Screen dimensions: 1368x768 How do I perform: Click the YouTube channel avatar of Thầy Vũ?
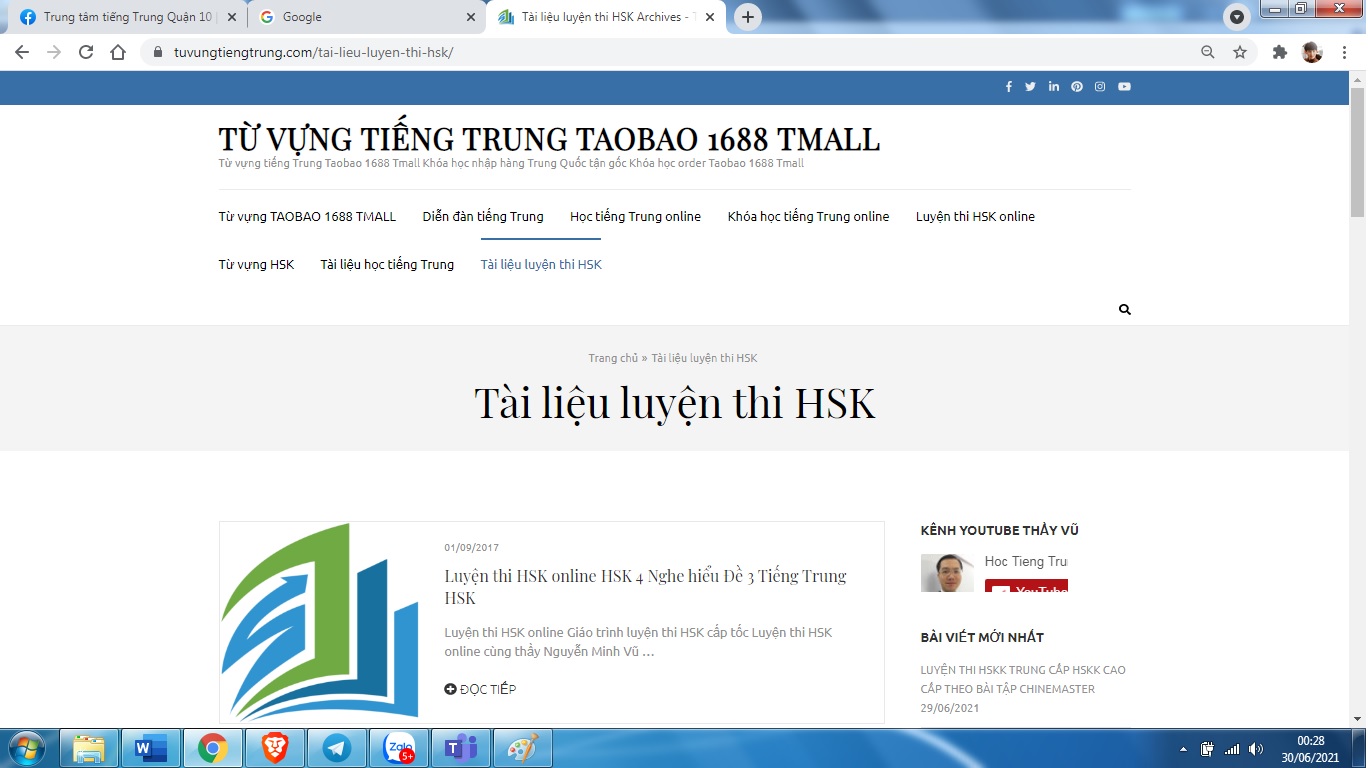[x=947, y=573]
